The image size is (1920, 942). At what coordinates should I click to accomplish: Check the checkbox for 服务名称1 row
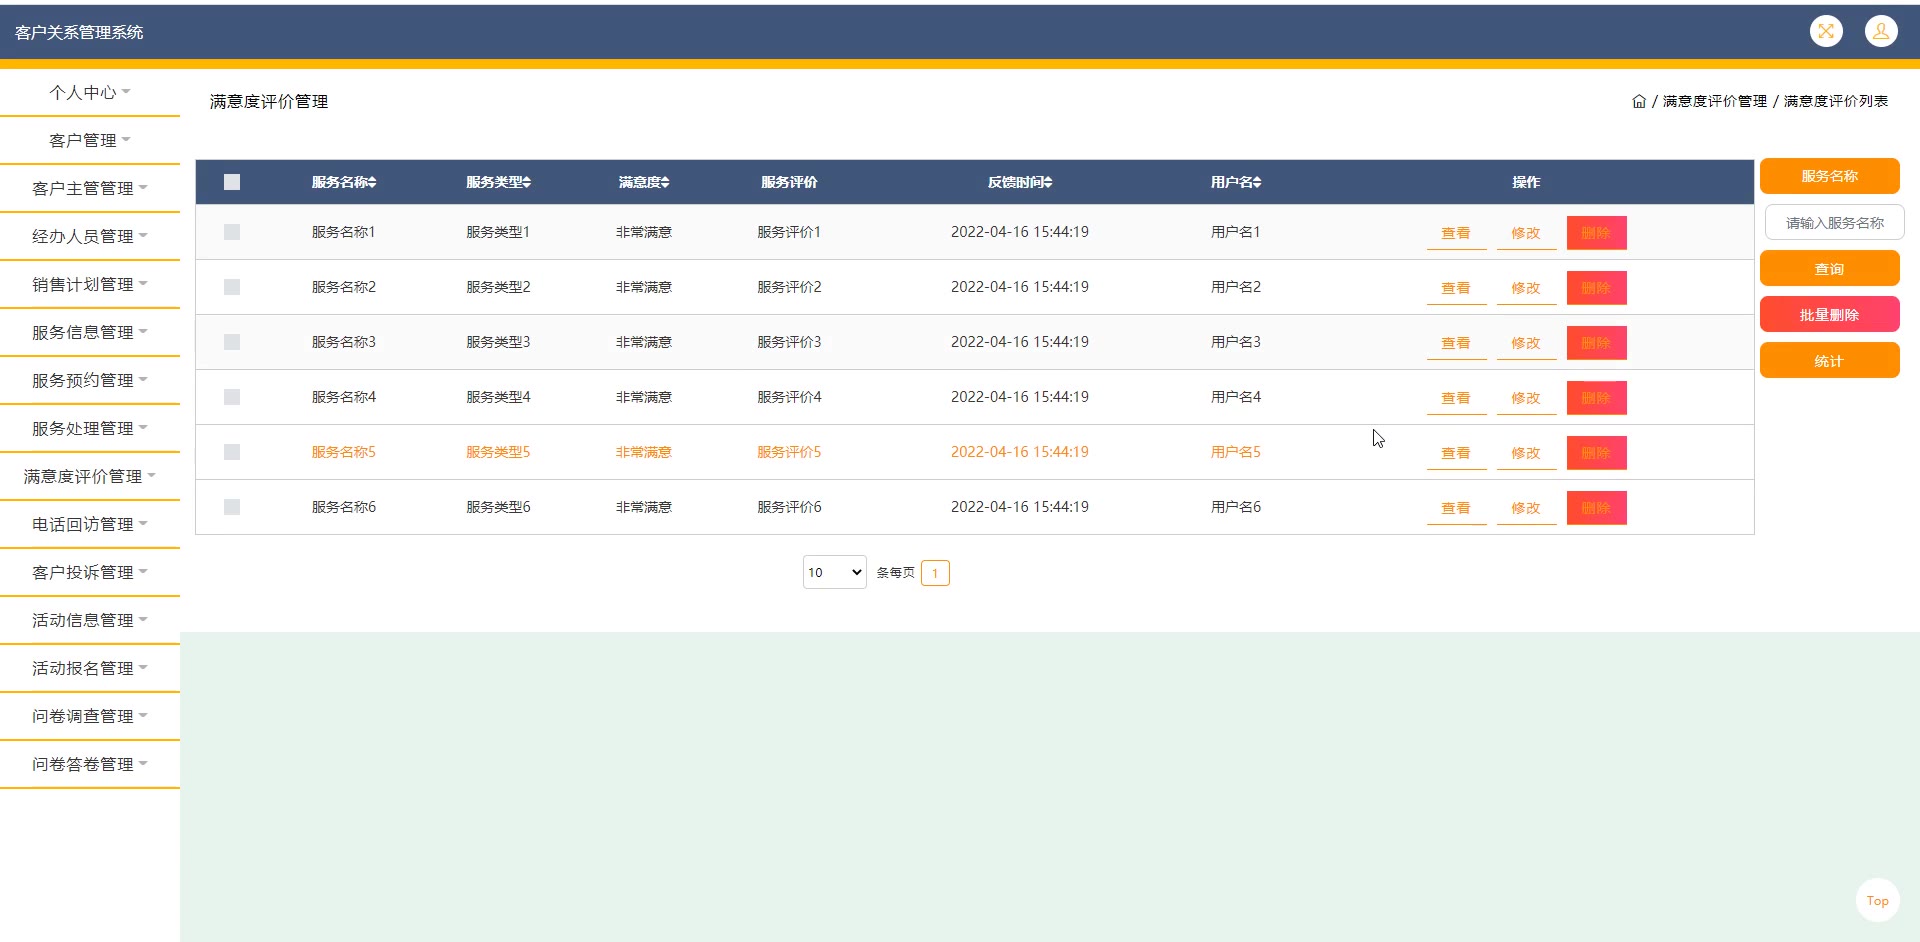click(x=232, y=232)
